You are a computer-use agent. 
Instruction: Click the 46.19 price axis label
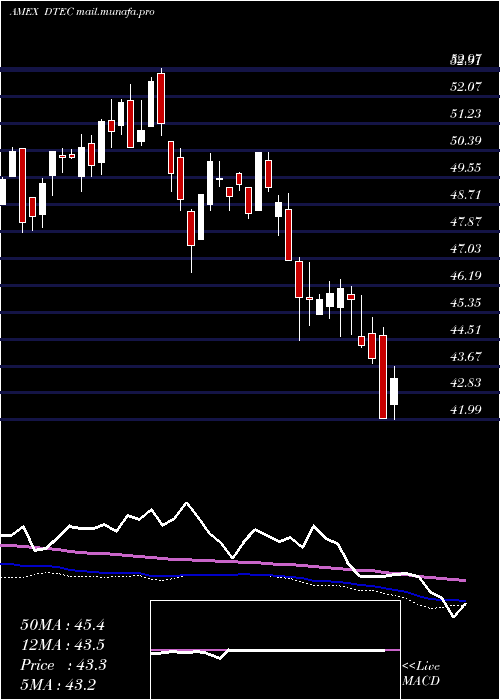point(466,276)
